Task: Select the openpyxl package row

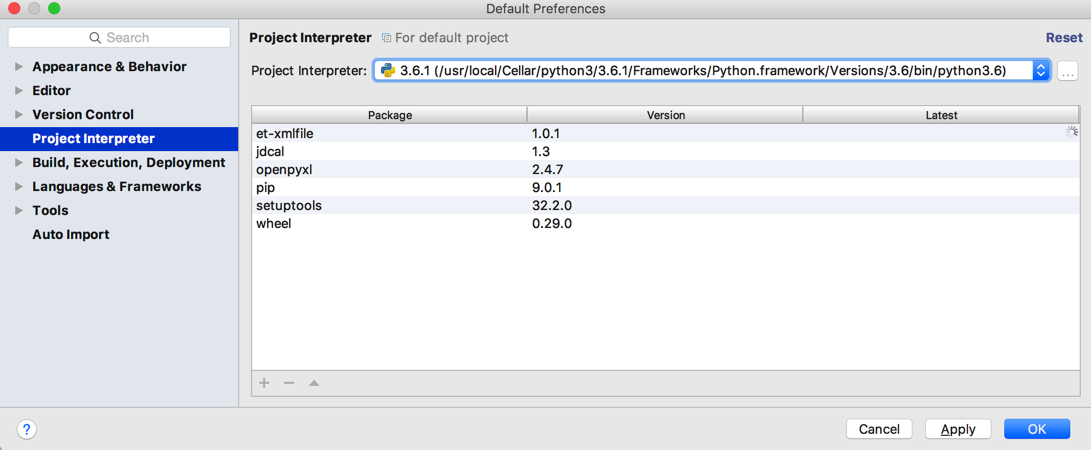Action: (x=285, y=169)
